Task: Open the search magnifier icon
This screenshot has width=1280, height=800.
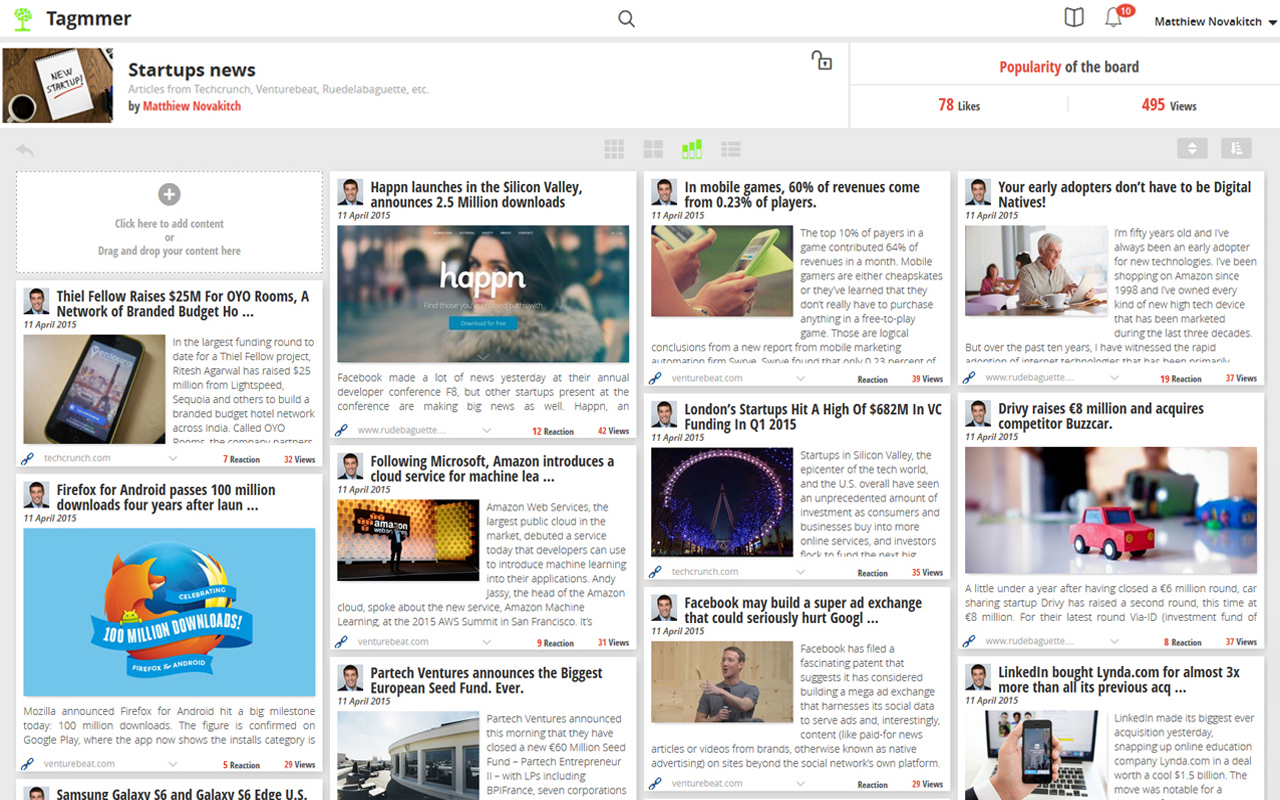Action: pos(627,19)
